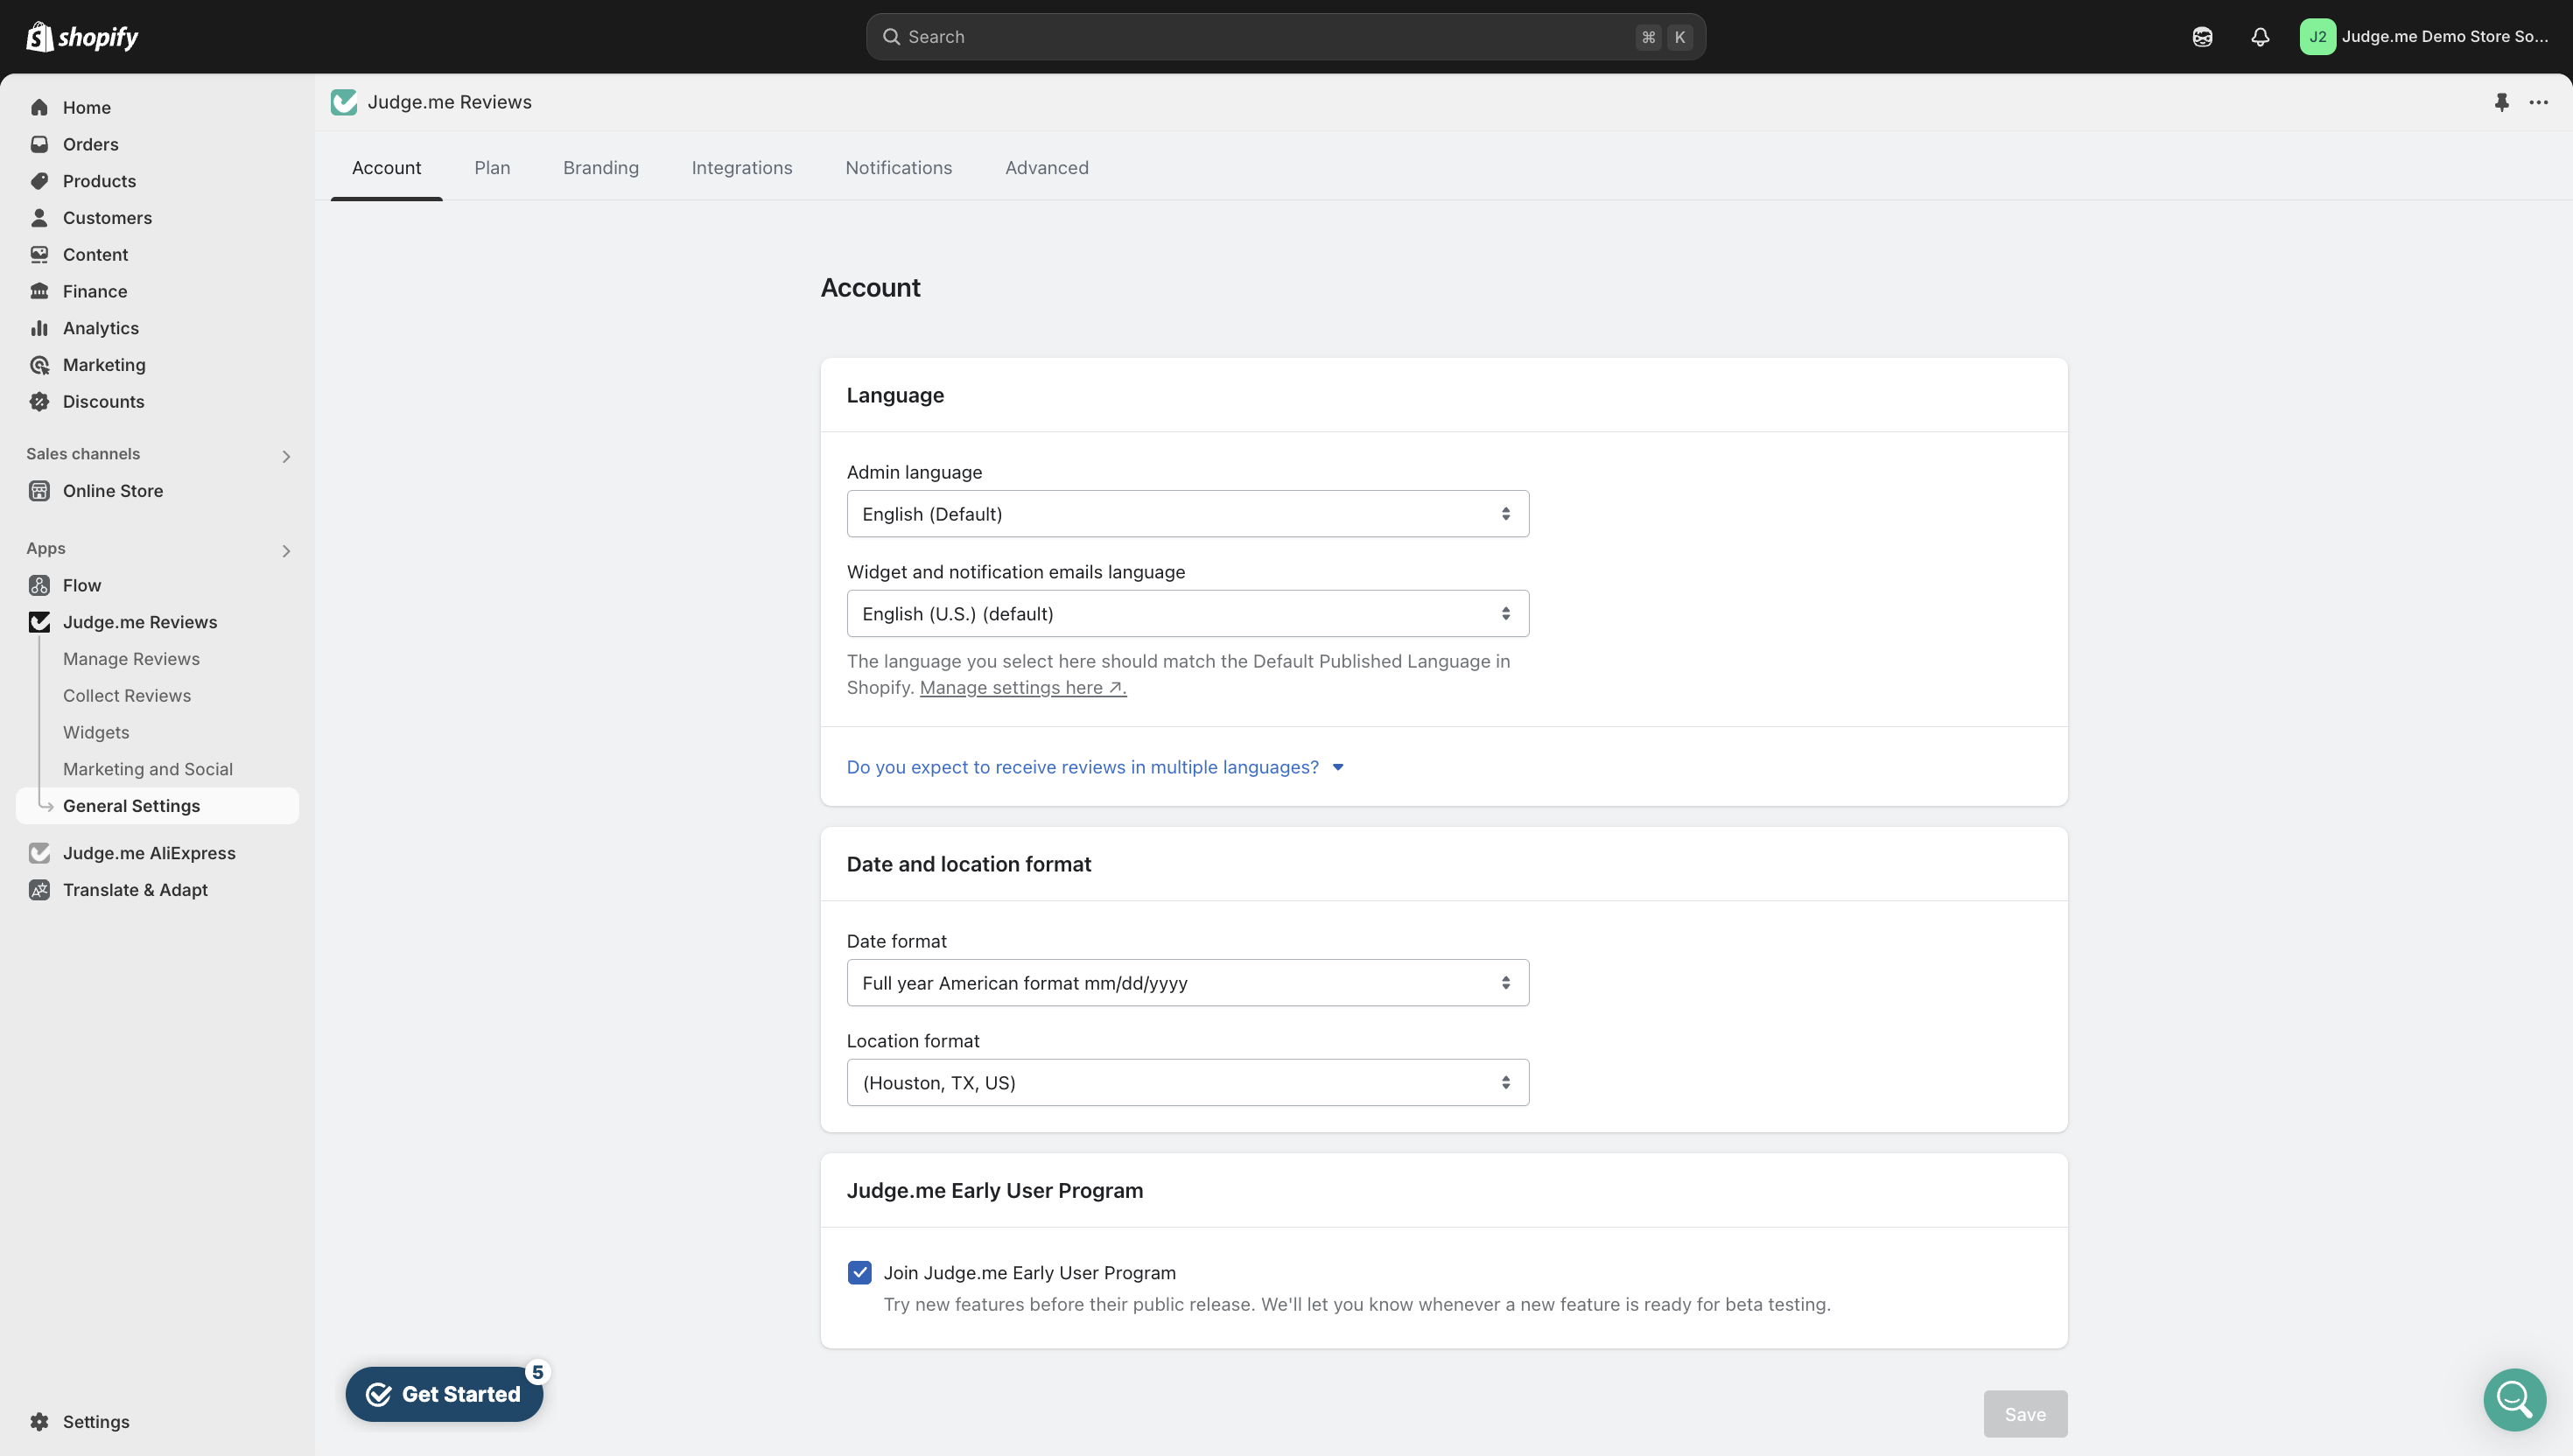Switch to the Integrations tab
The height and width of the screenshot is (1456, 2573).
tap(742, 168)
